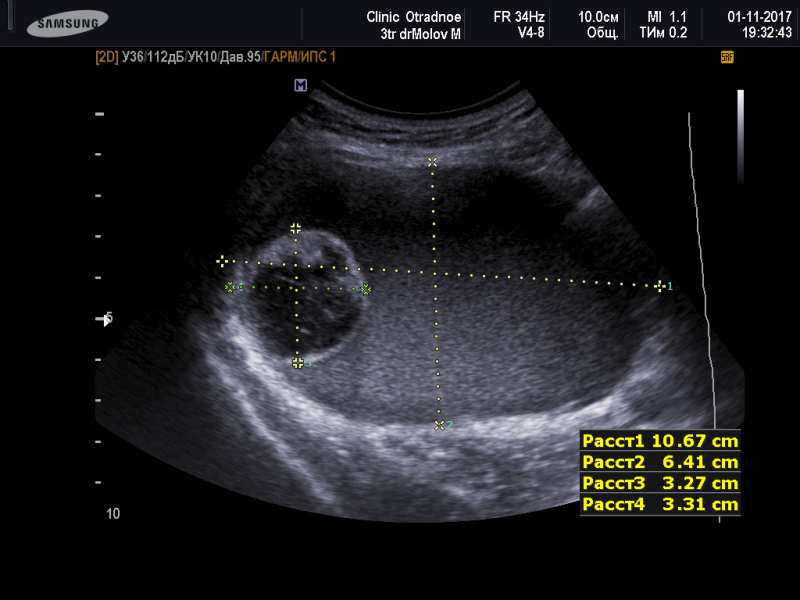Image resolution: width=800 pixels, height=600 pixels.
Task: Click the 3tr drMolov M text
Action: (x=420, y=34)
